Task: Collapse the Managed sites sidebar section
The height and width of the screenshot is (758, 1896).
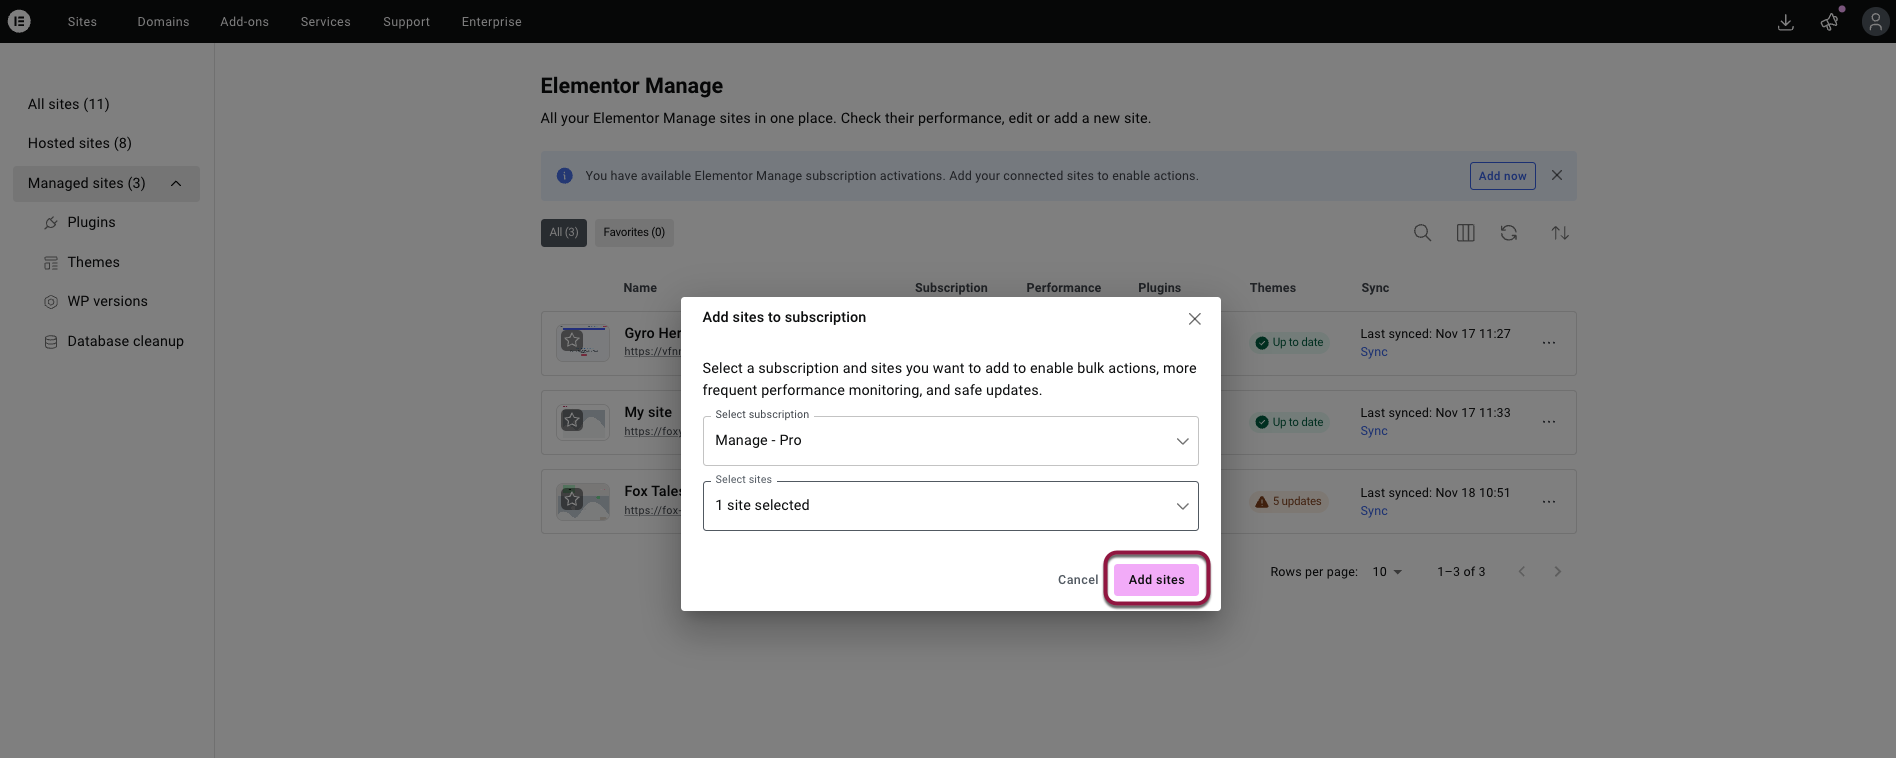Action: (176, 183)
